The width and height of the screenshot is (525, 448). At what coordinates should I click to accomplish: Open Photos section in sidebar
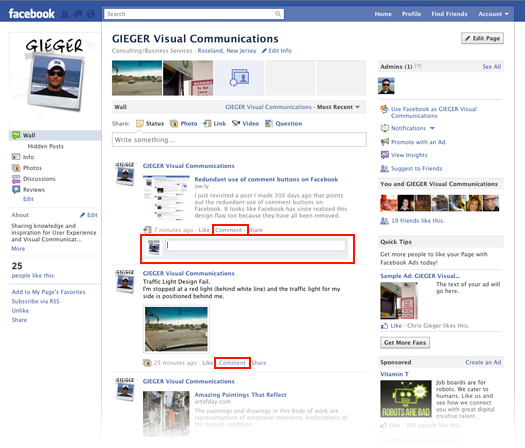point(27,168)
